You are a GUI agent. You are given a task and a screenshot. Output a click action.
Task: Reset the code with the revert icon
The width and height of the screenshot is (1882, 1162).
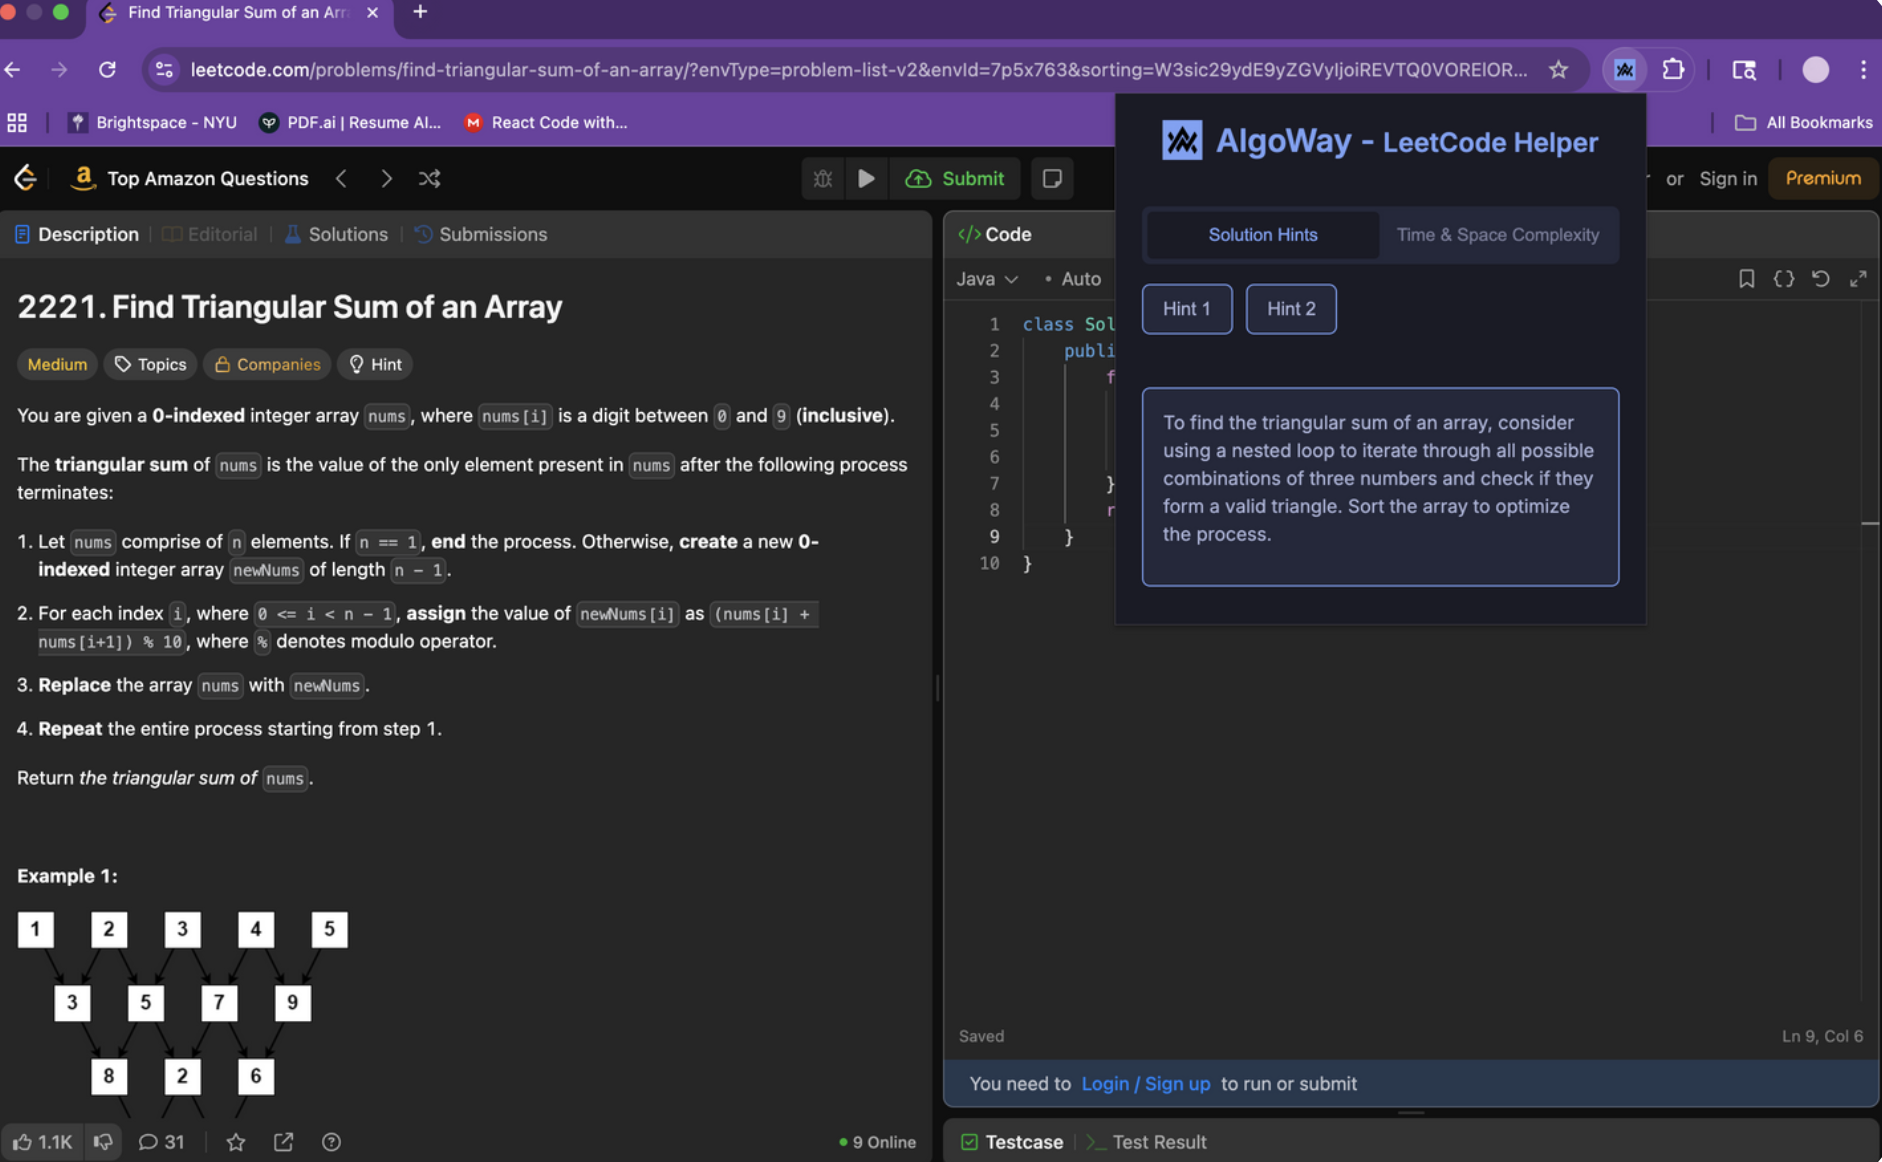pyautogui.click(x=1821, y=279)
